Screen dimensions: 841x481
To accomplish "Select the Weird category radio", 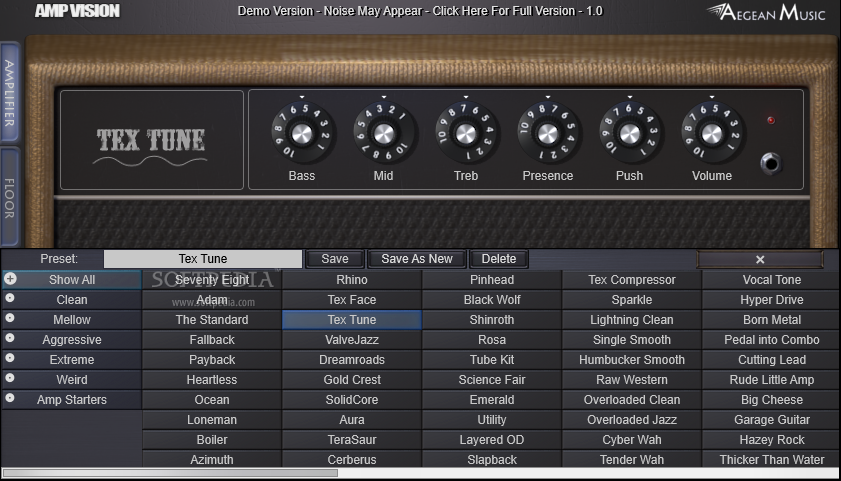I will point(10,378).
